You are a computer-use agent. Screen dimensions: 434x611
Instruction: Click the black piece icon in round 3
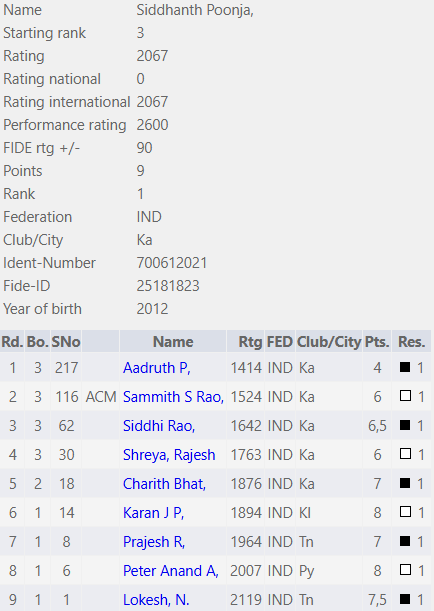(x=405, y=425)
